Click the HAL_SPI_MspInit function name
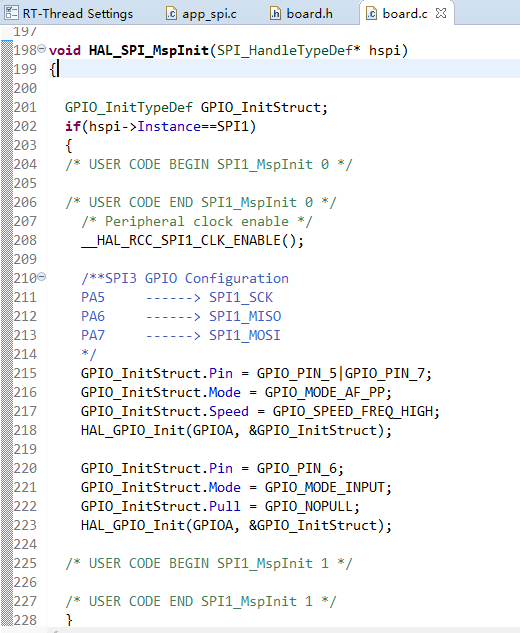520x633 pixels. point(149,50)
